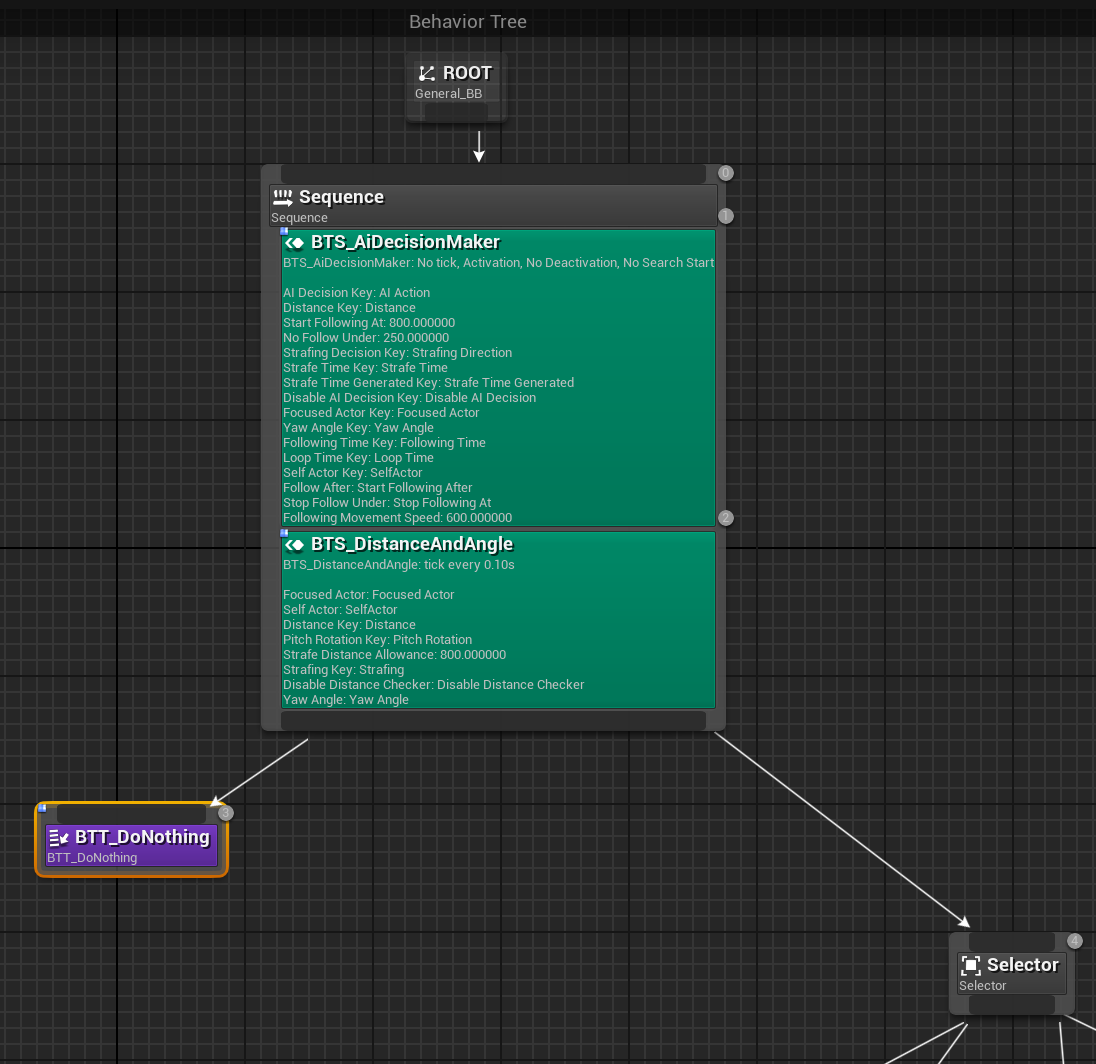Screen dimensions: 1096x1064
Task: Click 'Self Actor Key: SelfActor' line
Action: (353, 473)
